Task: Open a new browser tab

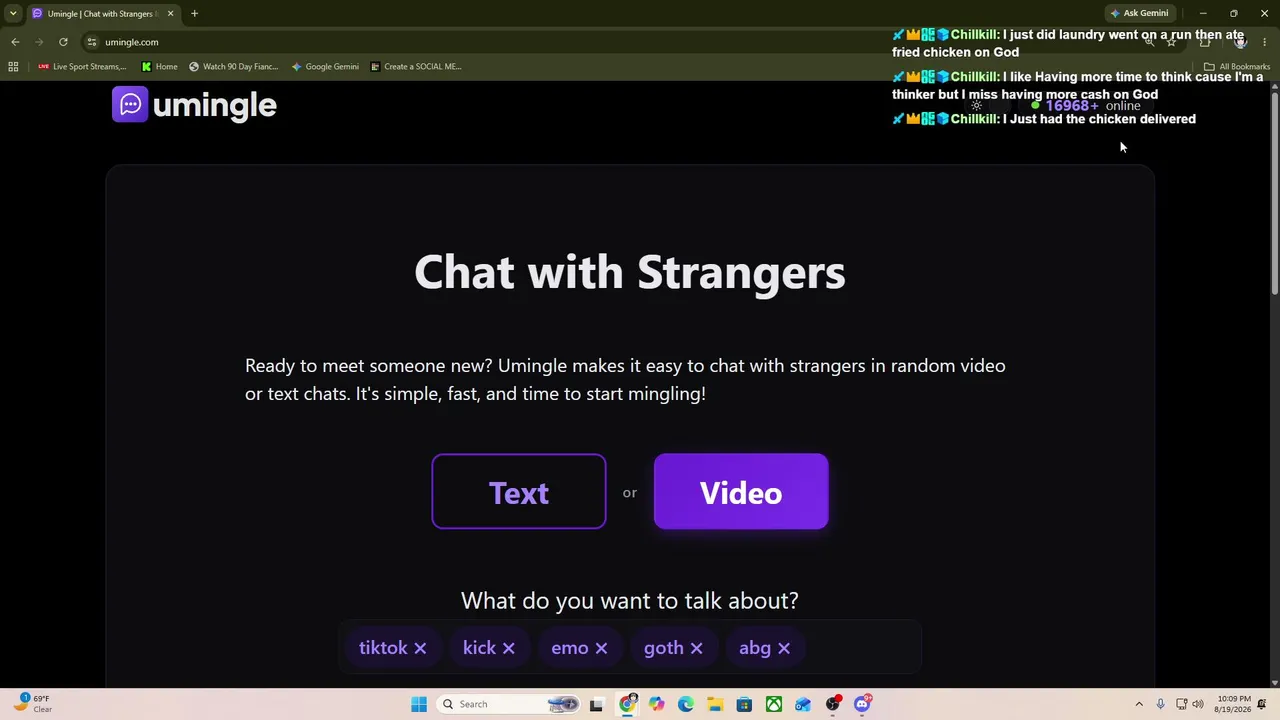Action: point(194,13)
